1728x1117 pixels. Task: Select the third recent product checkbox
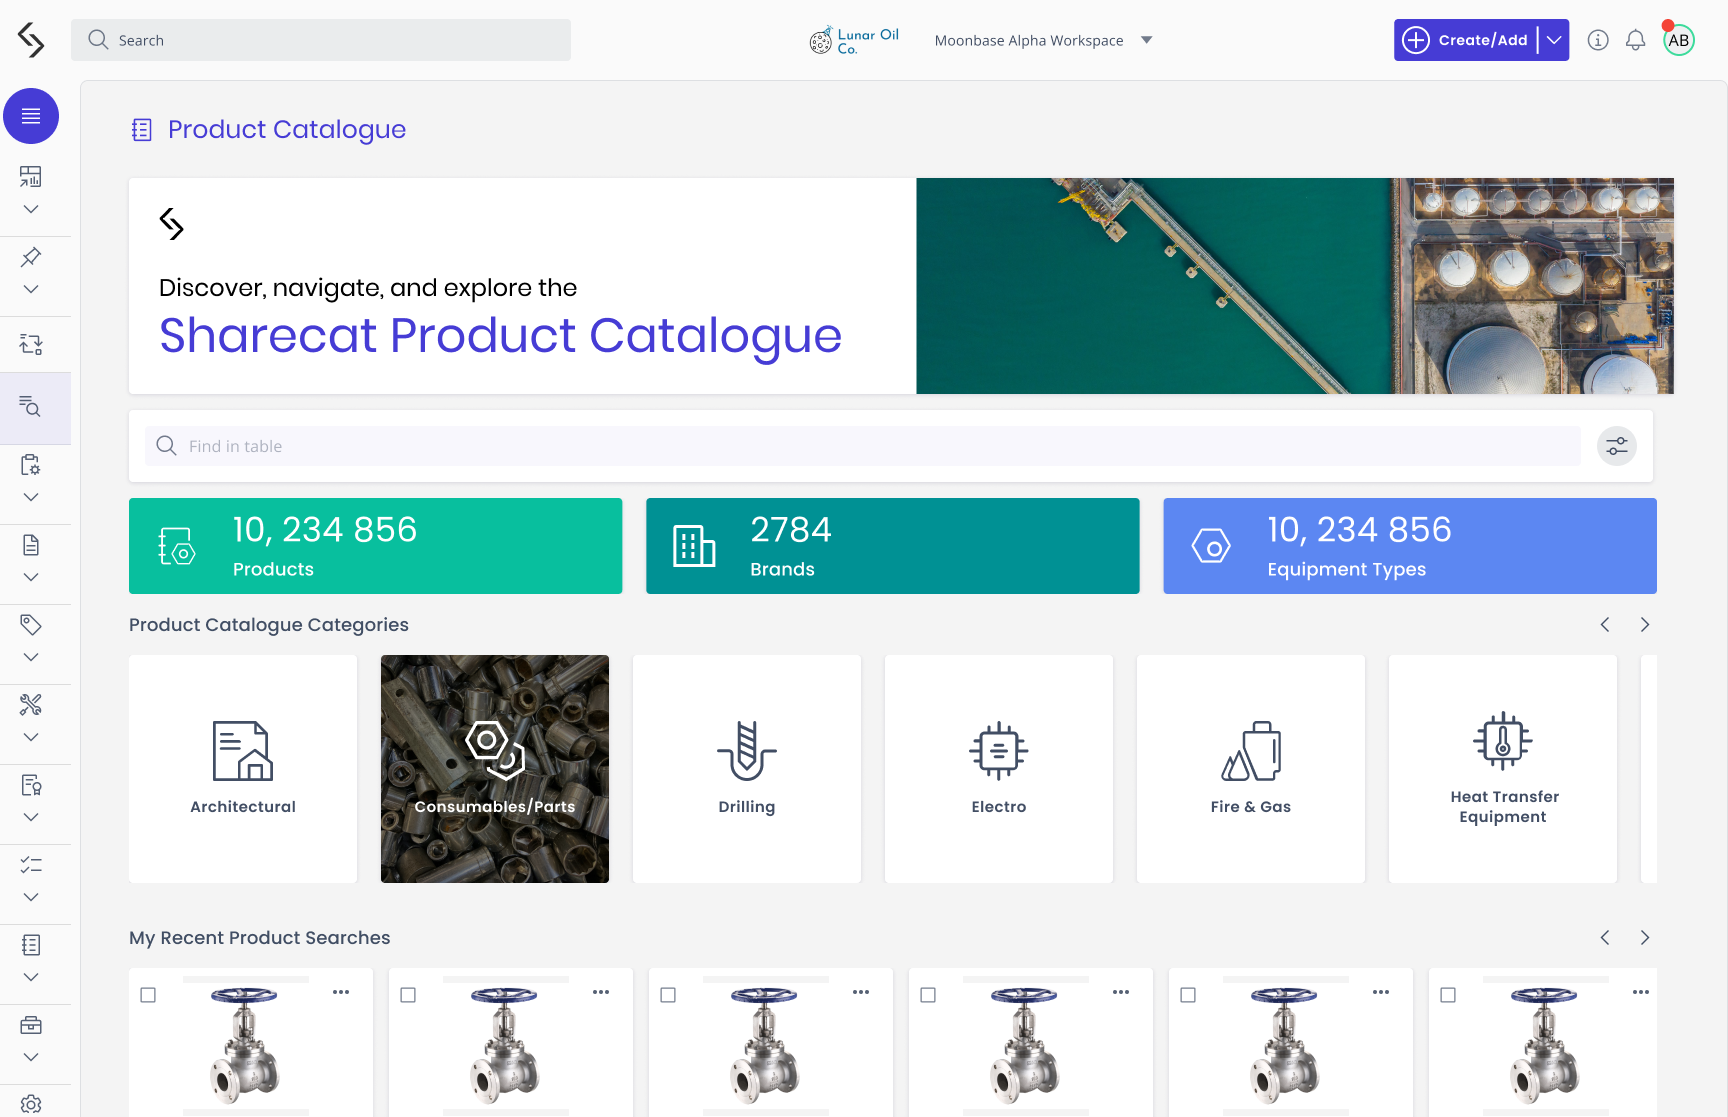click(x=668, y=995)
